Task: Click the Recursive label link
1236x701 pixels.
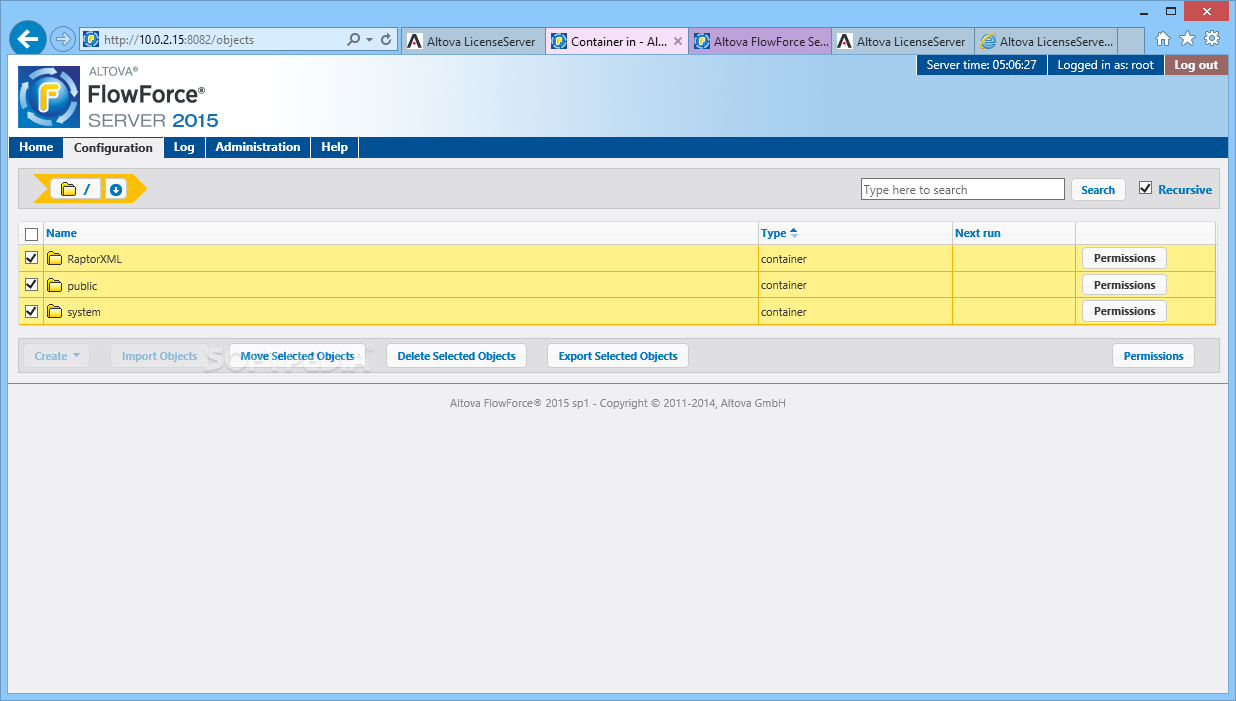Action: click(x=1185, y=190)
